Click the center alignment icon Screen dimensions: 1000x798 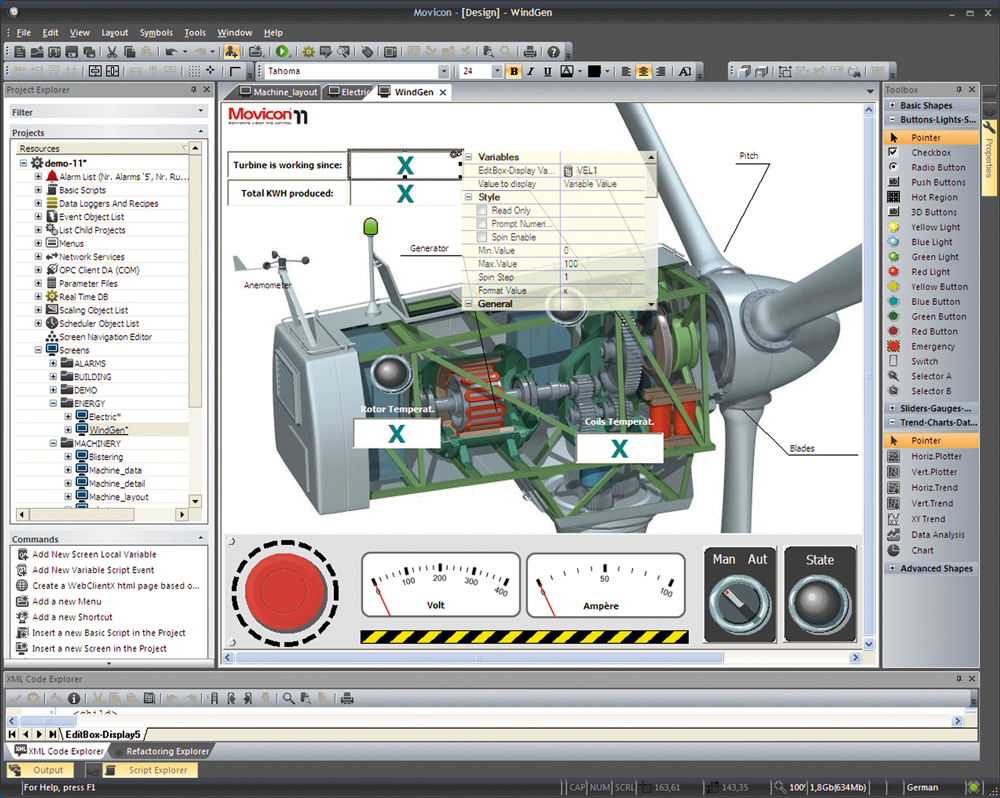643,71
